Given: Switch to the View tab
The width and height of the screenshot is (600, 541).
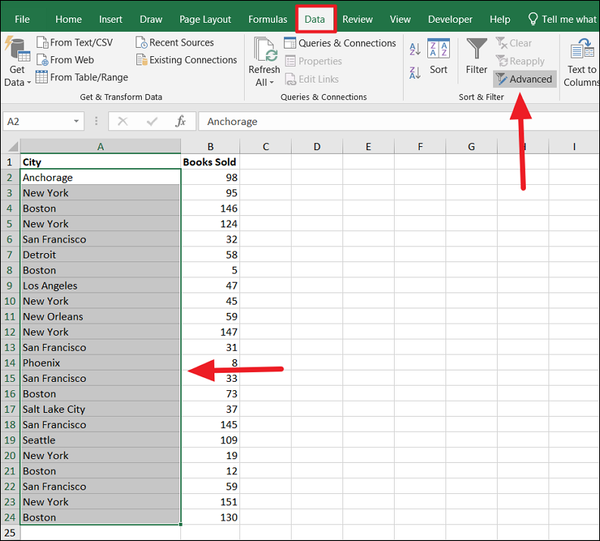Looking at the screenshot, I should 400,19.
